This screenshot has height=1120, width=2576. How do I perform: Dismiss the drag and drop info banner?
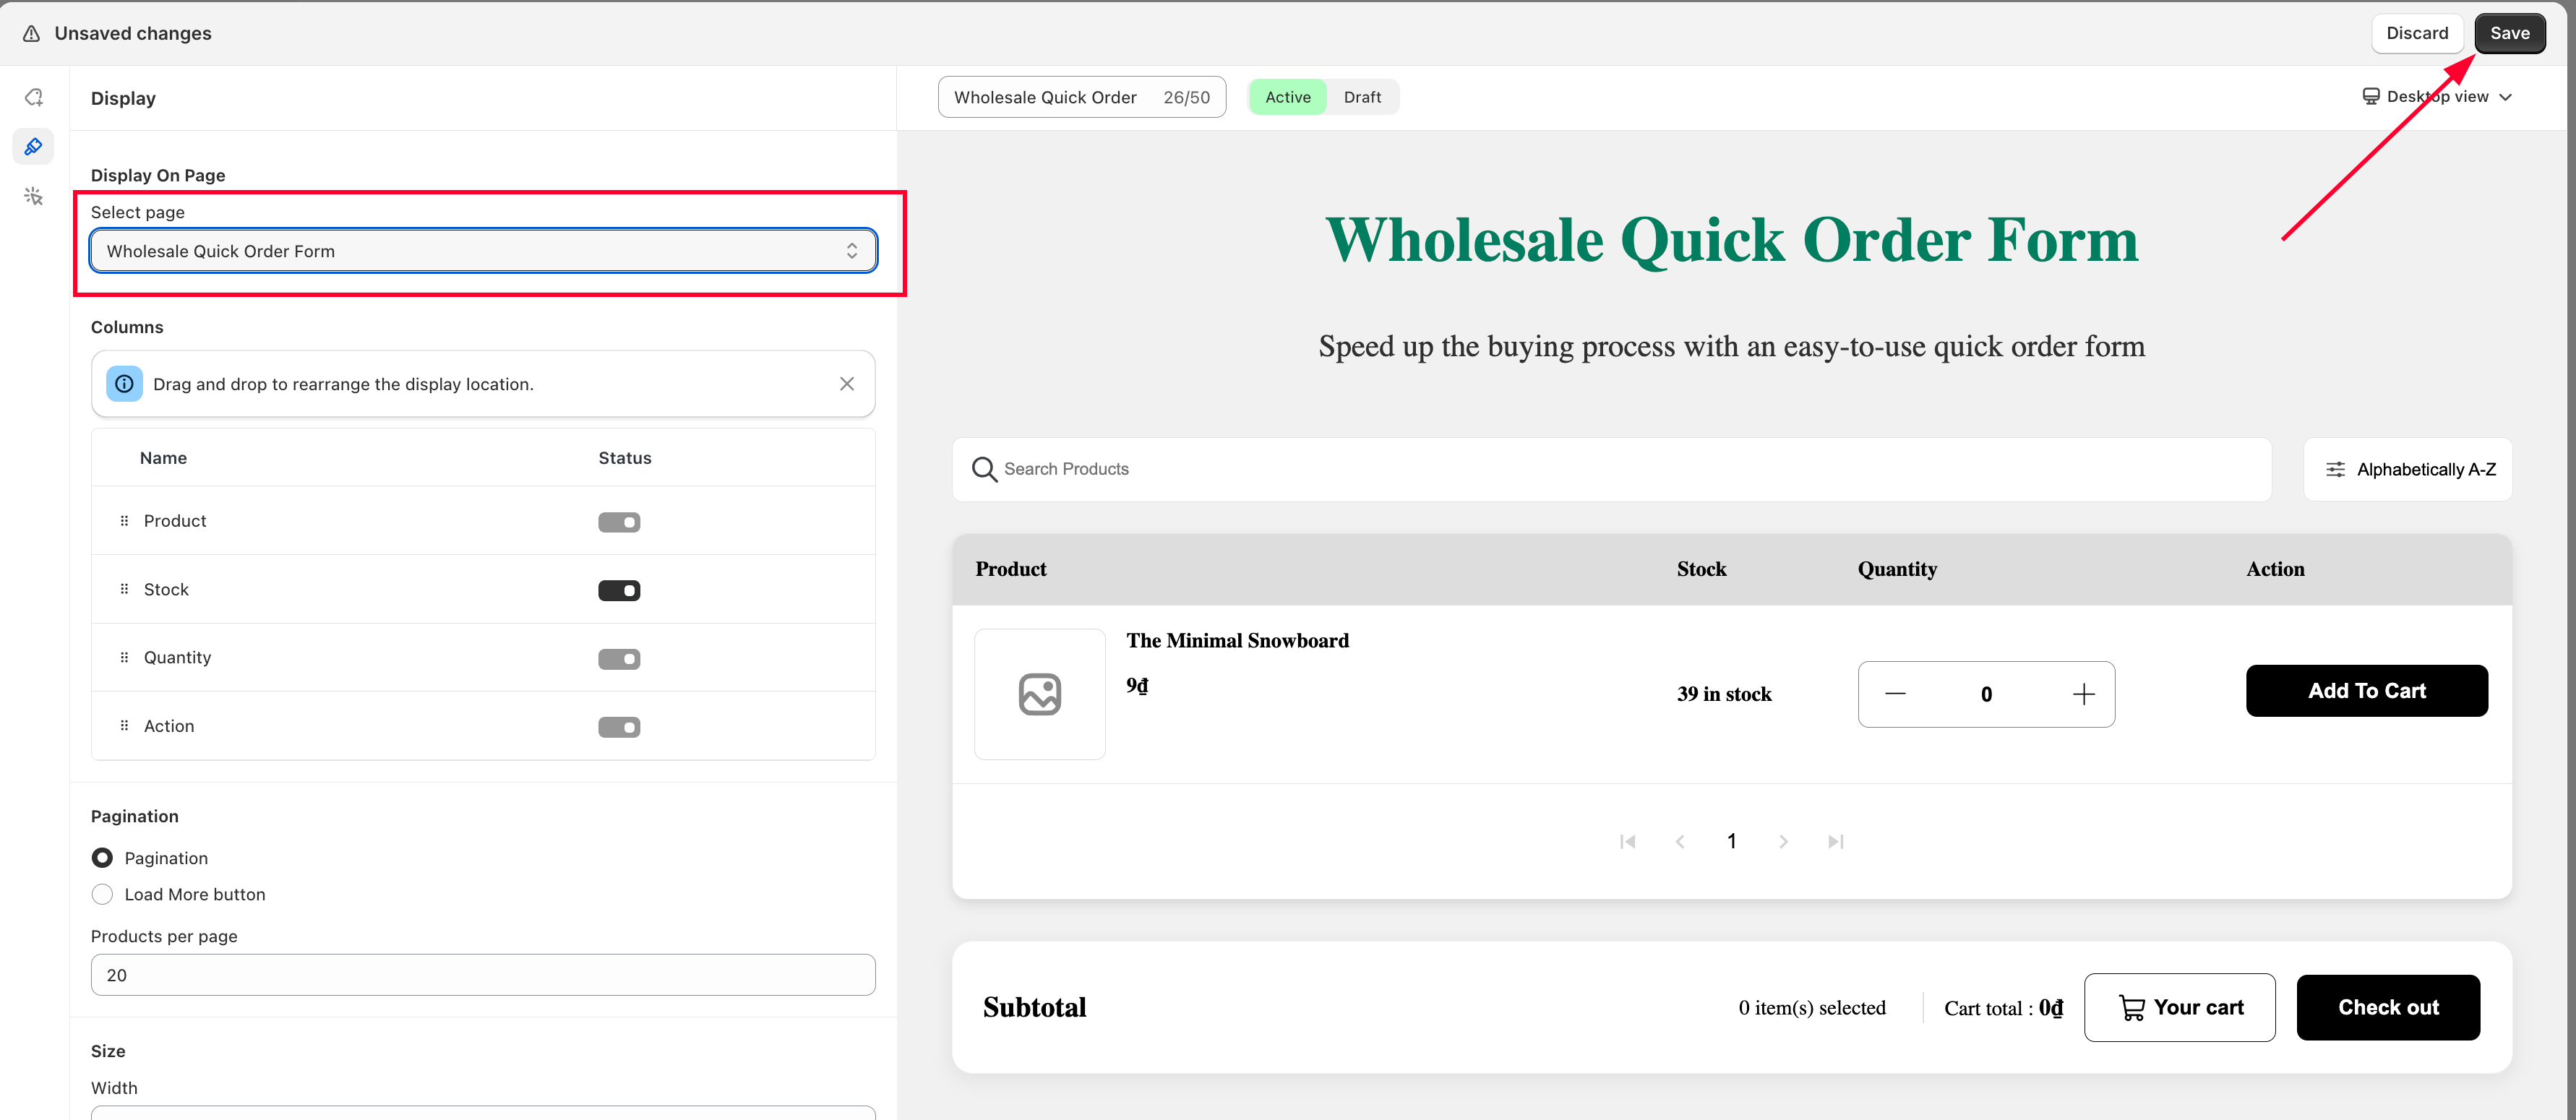click(846, 384)
